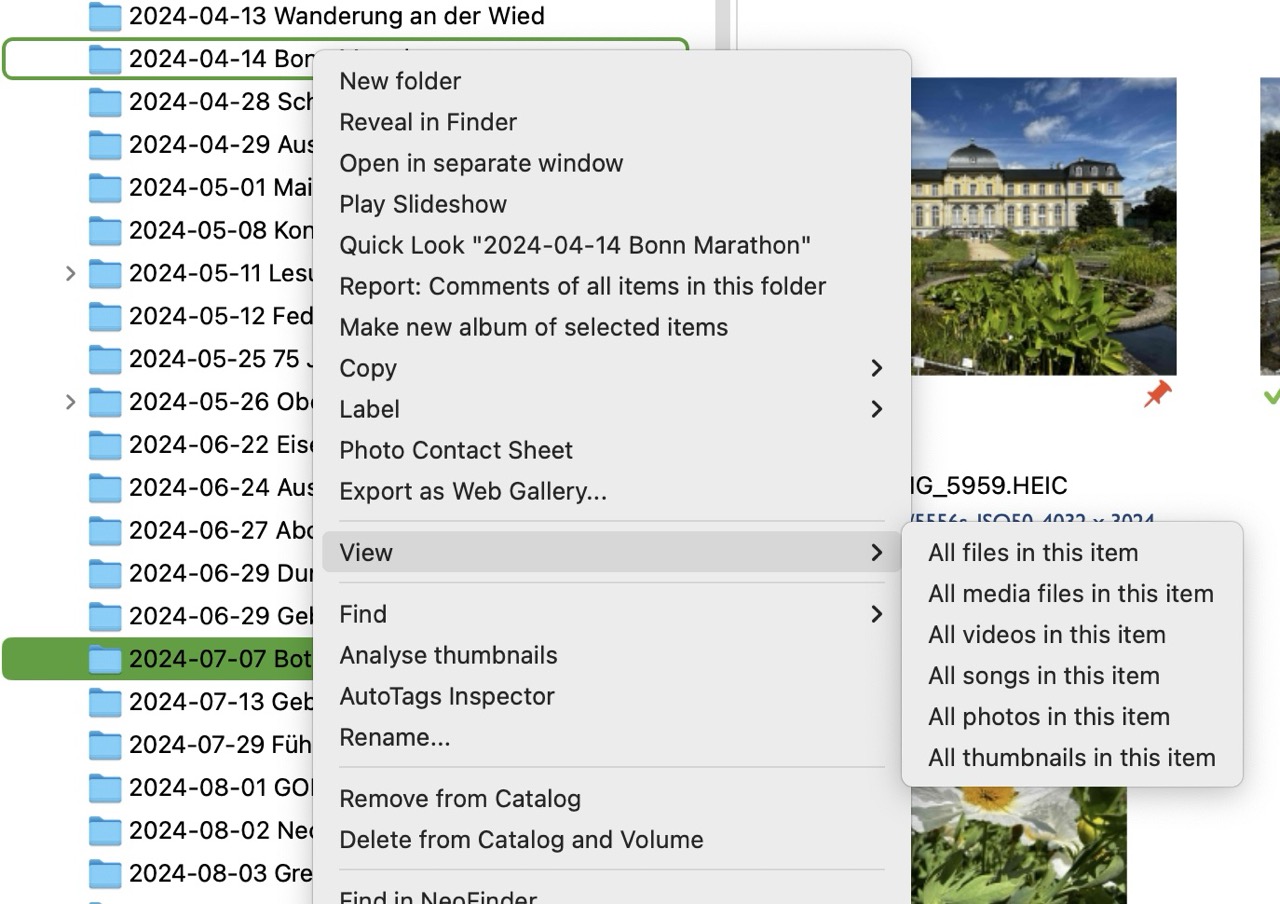The image size is (1280, 904).
Task: Open the Label submenu via its chevron
Action: click(x=877, y=409)
